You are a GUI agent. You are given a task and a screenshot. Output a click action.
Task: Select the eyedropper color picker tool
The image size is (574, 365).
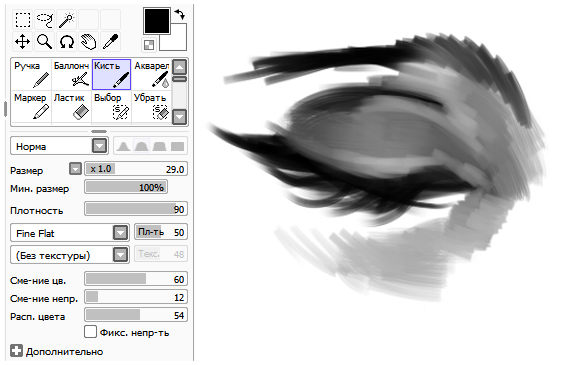111,41
